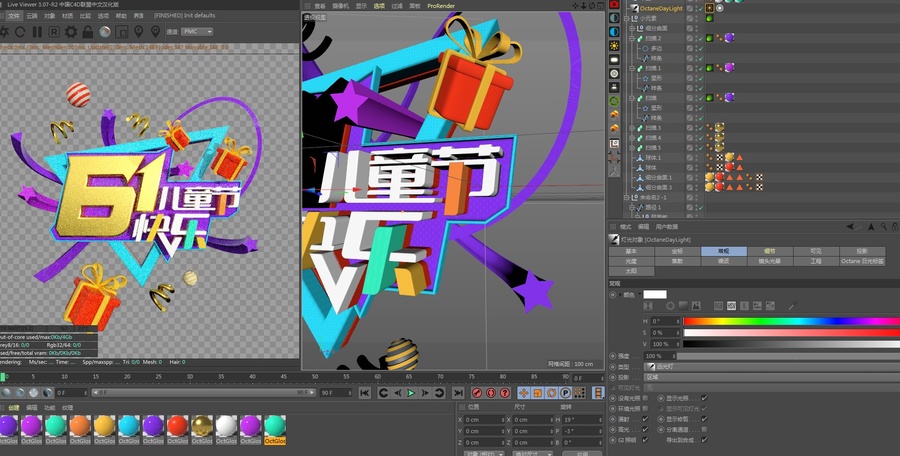Play the animation forward

pyautogui.click(x=411, y=393)
